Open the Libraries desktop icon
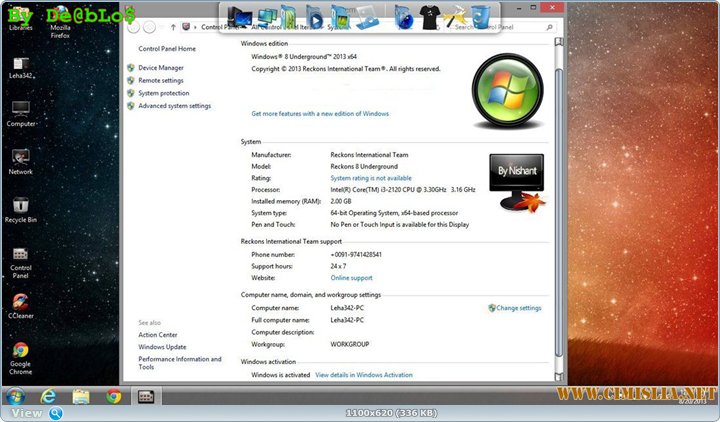The height and width of the screenshot is (422, 720). pos(20,14)
